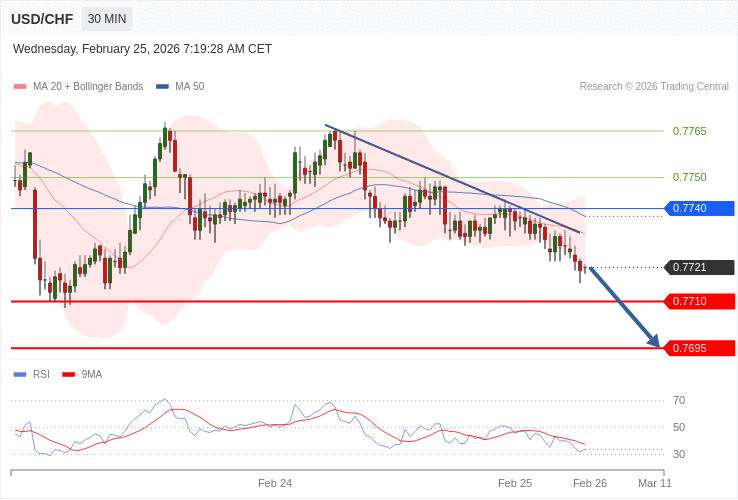Click the Wednesday, February 25, 2026 timestamp
The height and width of the screenshot is (500, 738).
142,49
